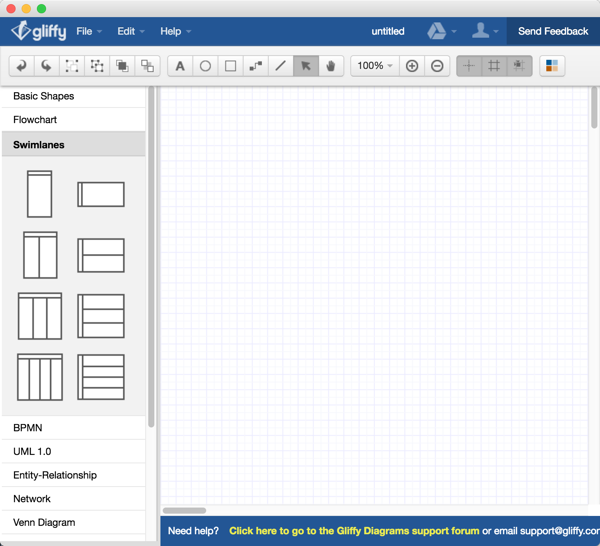Screen dimensions: 600x546
Task: Expand the Venn Diagram library
Action: coord(73,523)
